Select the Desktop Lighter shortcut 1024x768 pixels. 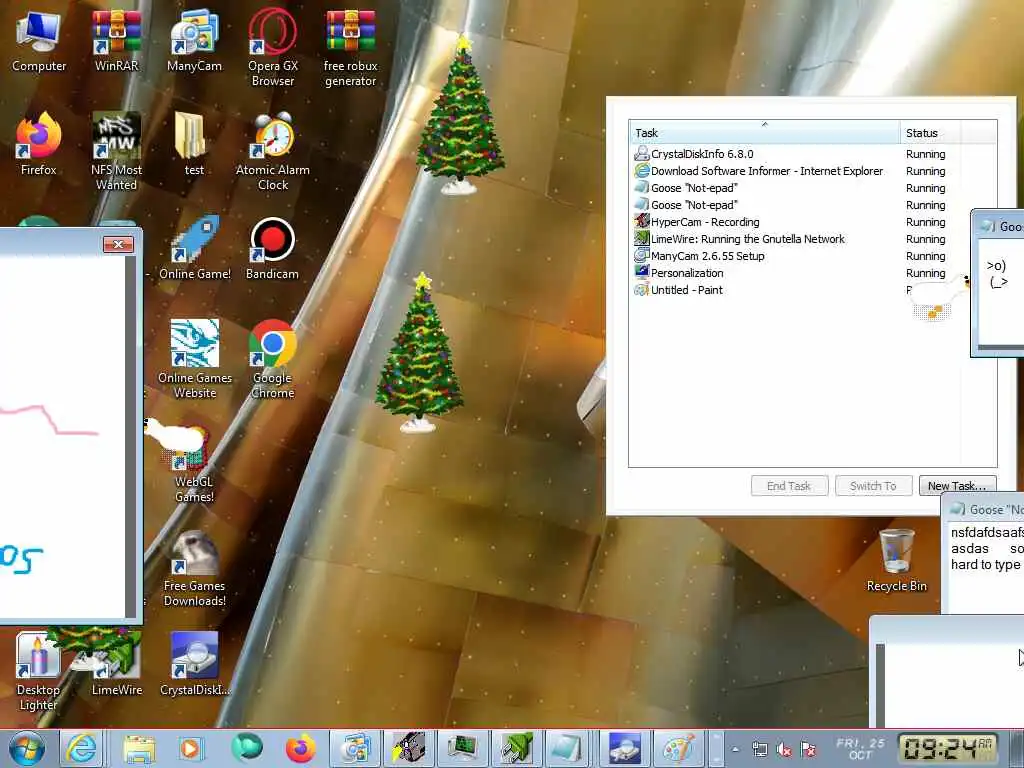pyautogui.click(x=38, y=673)
